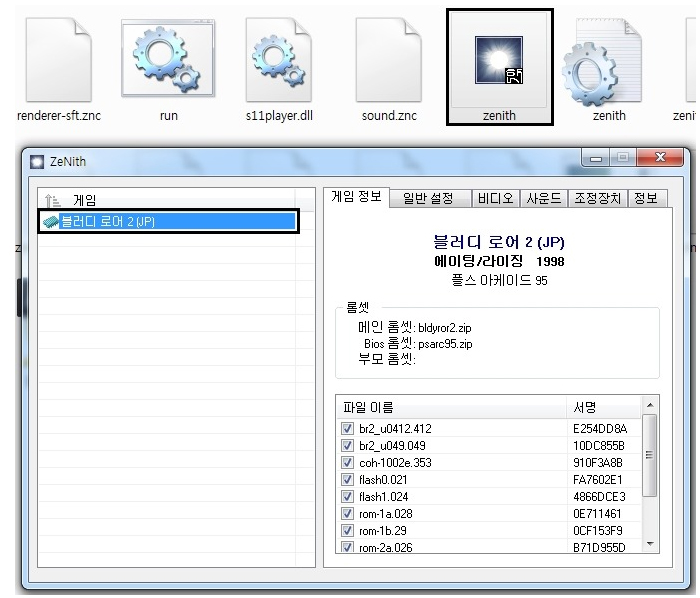Click the 서명 column header
Image resolution: width=700 pixels, height=598 pixels.
[x=604, y=407]
